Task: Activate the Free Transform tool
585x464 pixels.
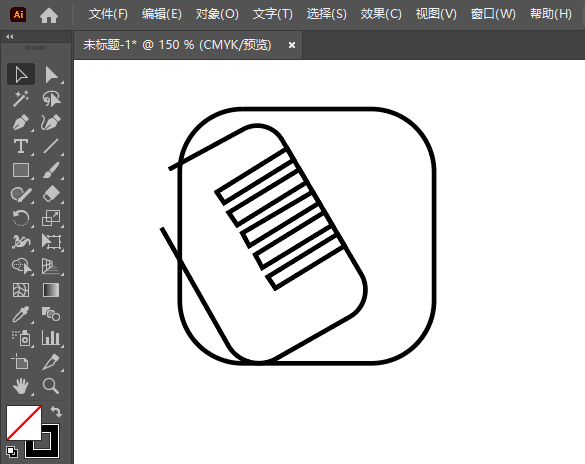Action: [51, 242]
